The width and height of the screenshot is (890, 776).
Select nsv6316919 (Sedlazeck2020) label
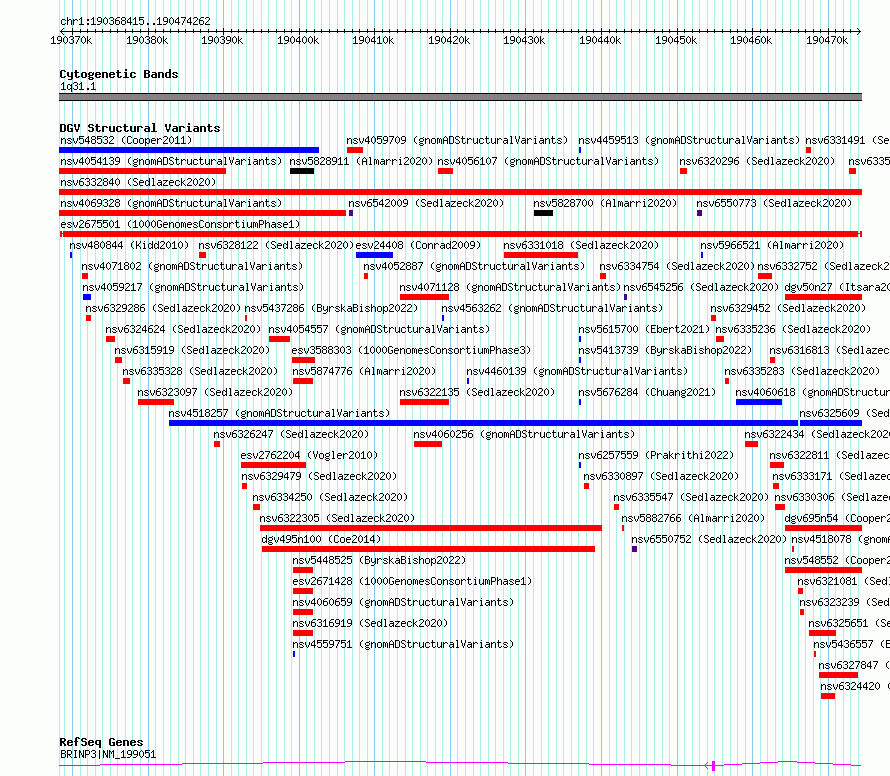[370, 623]
